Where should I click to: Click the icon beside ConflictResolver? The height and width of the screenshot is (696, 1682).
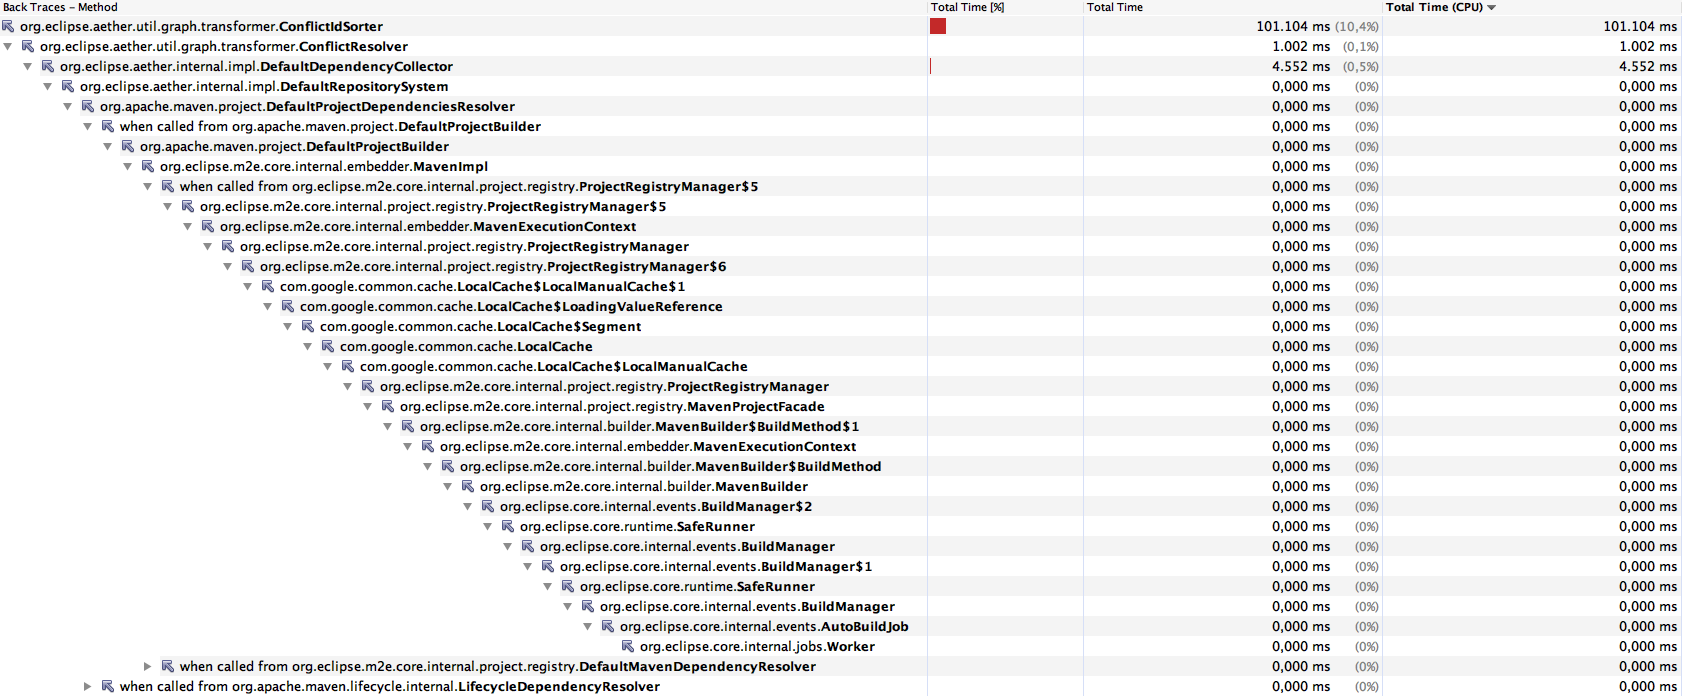[x=28, y=46]
